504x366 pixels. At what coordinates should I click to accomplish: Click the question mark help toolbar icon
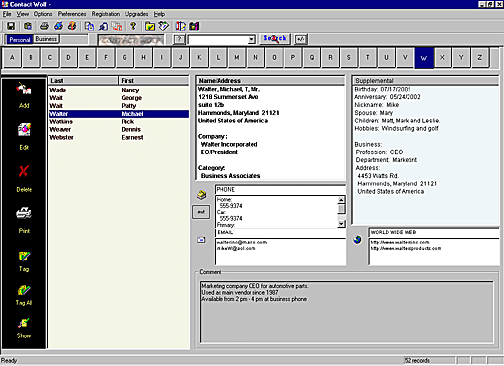coord(133,26)
